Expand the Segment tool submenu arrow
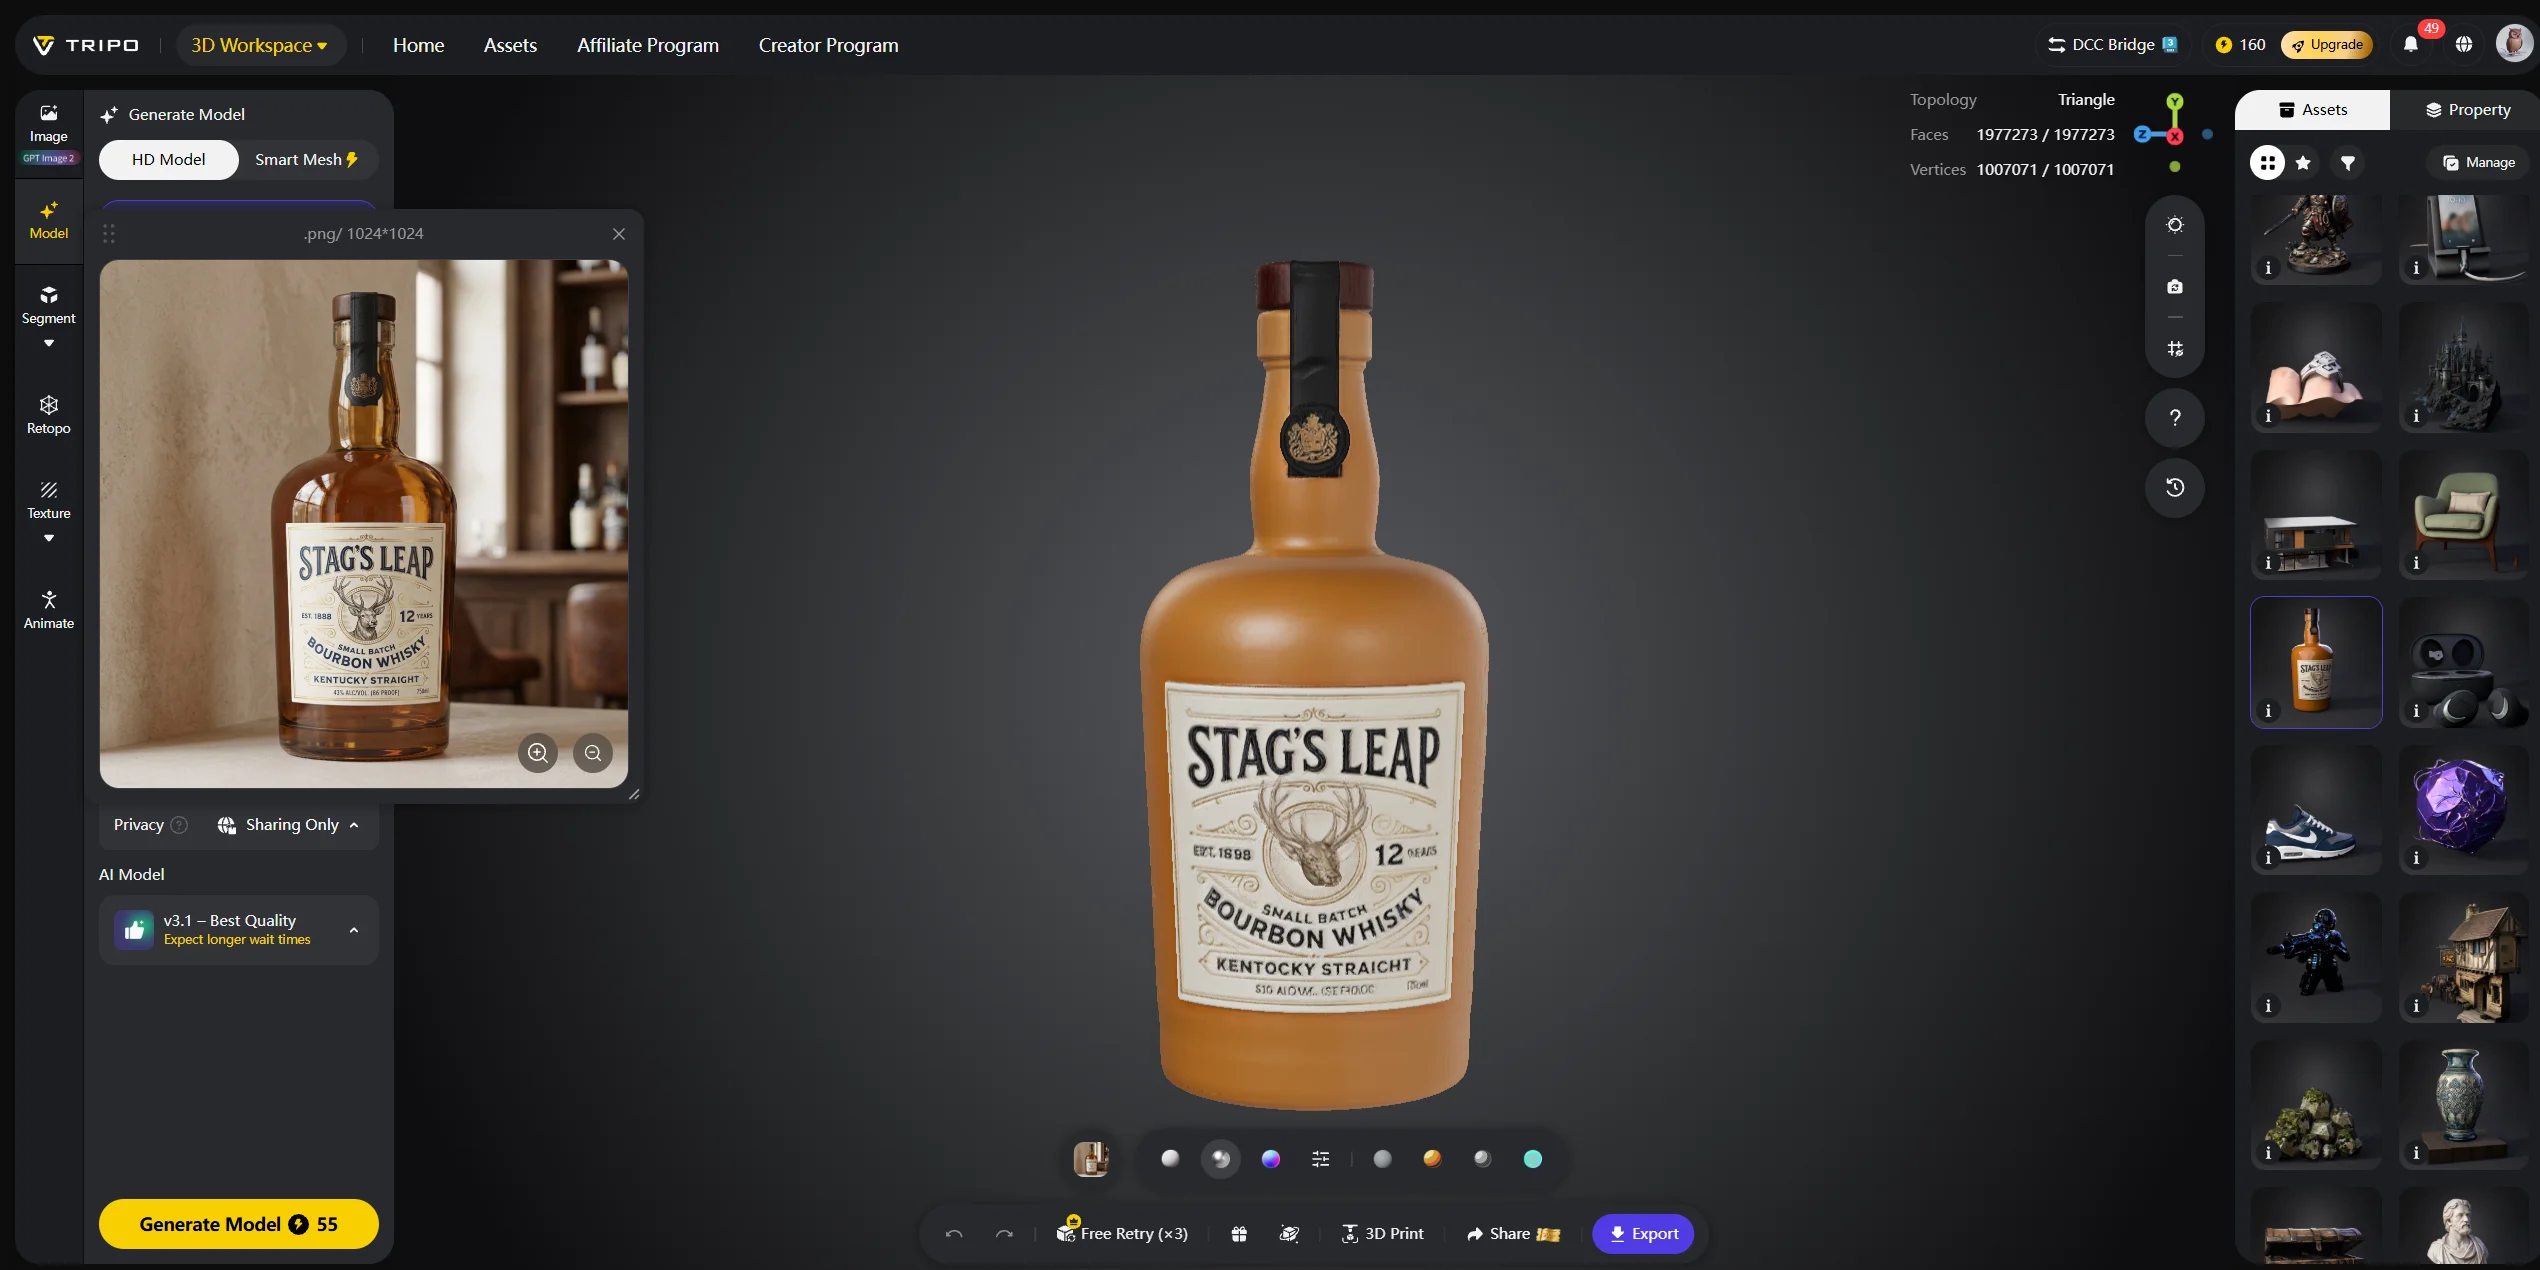 coord(48,344)
